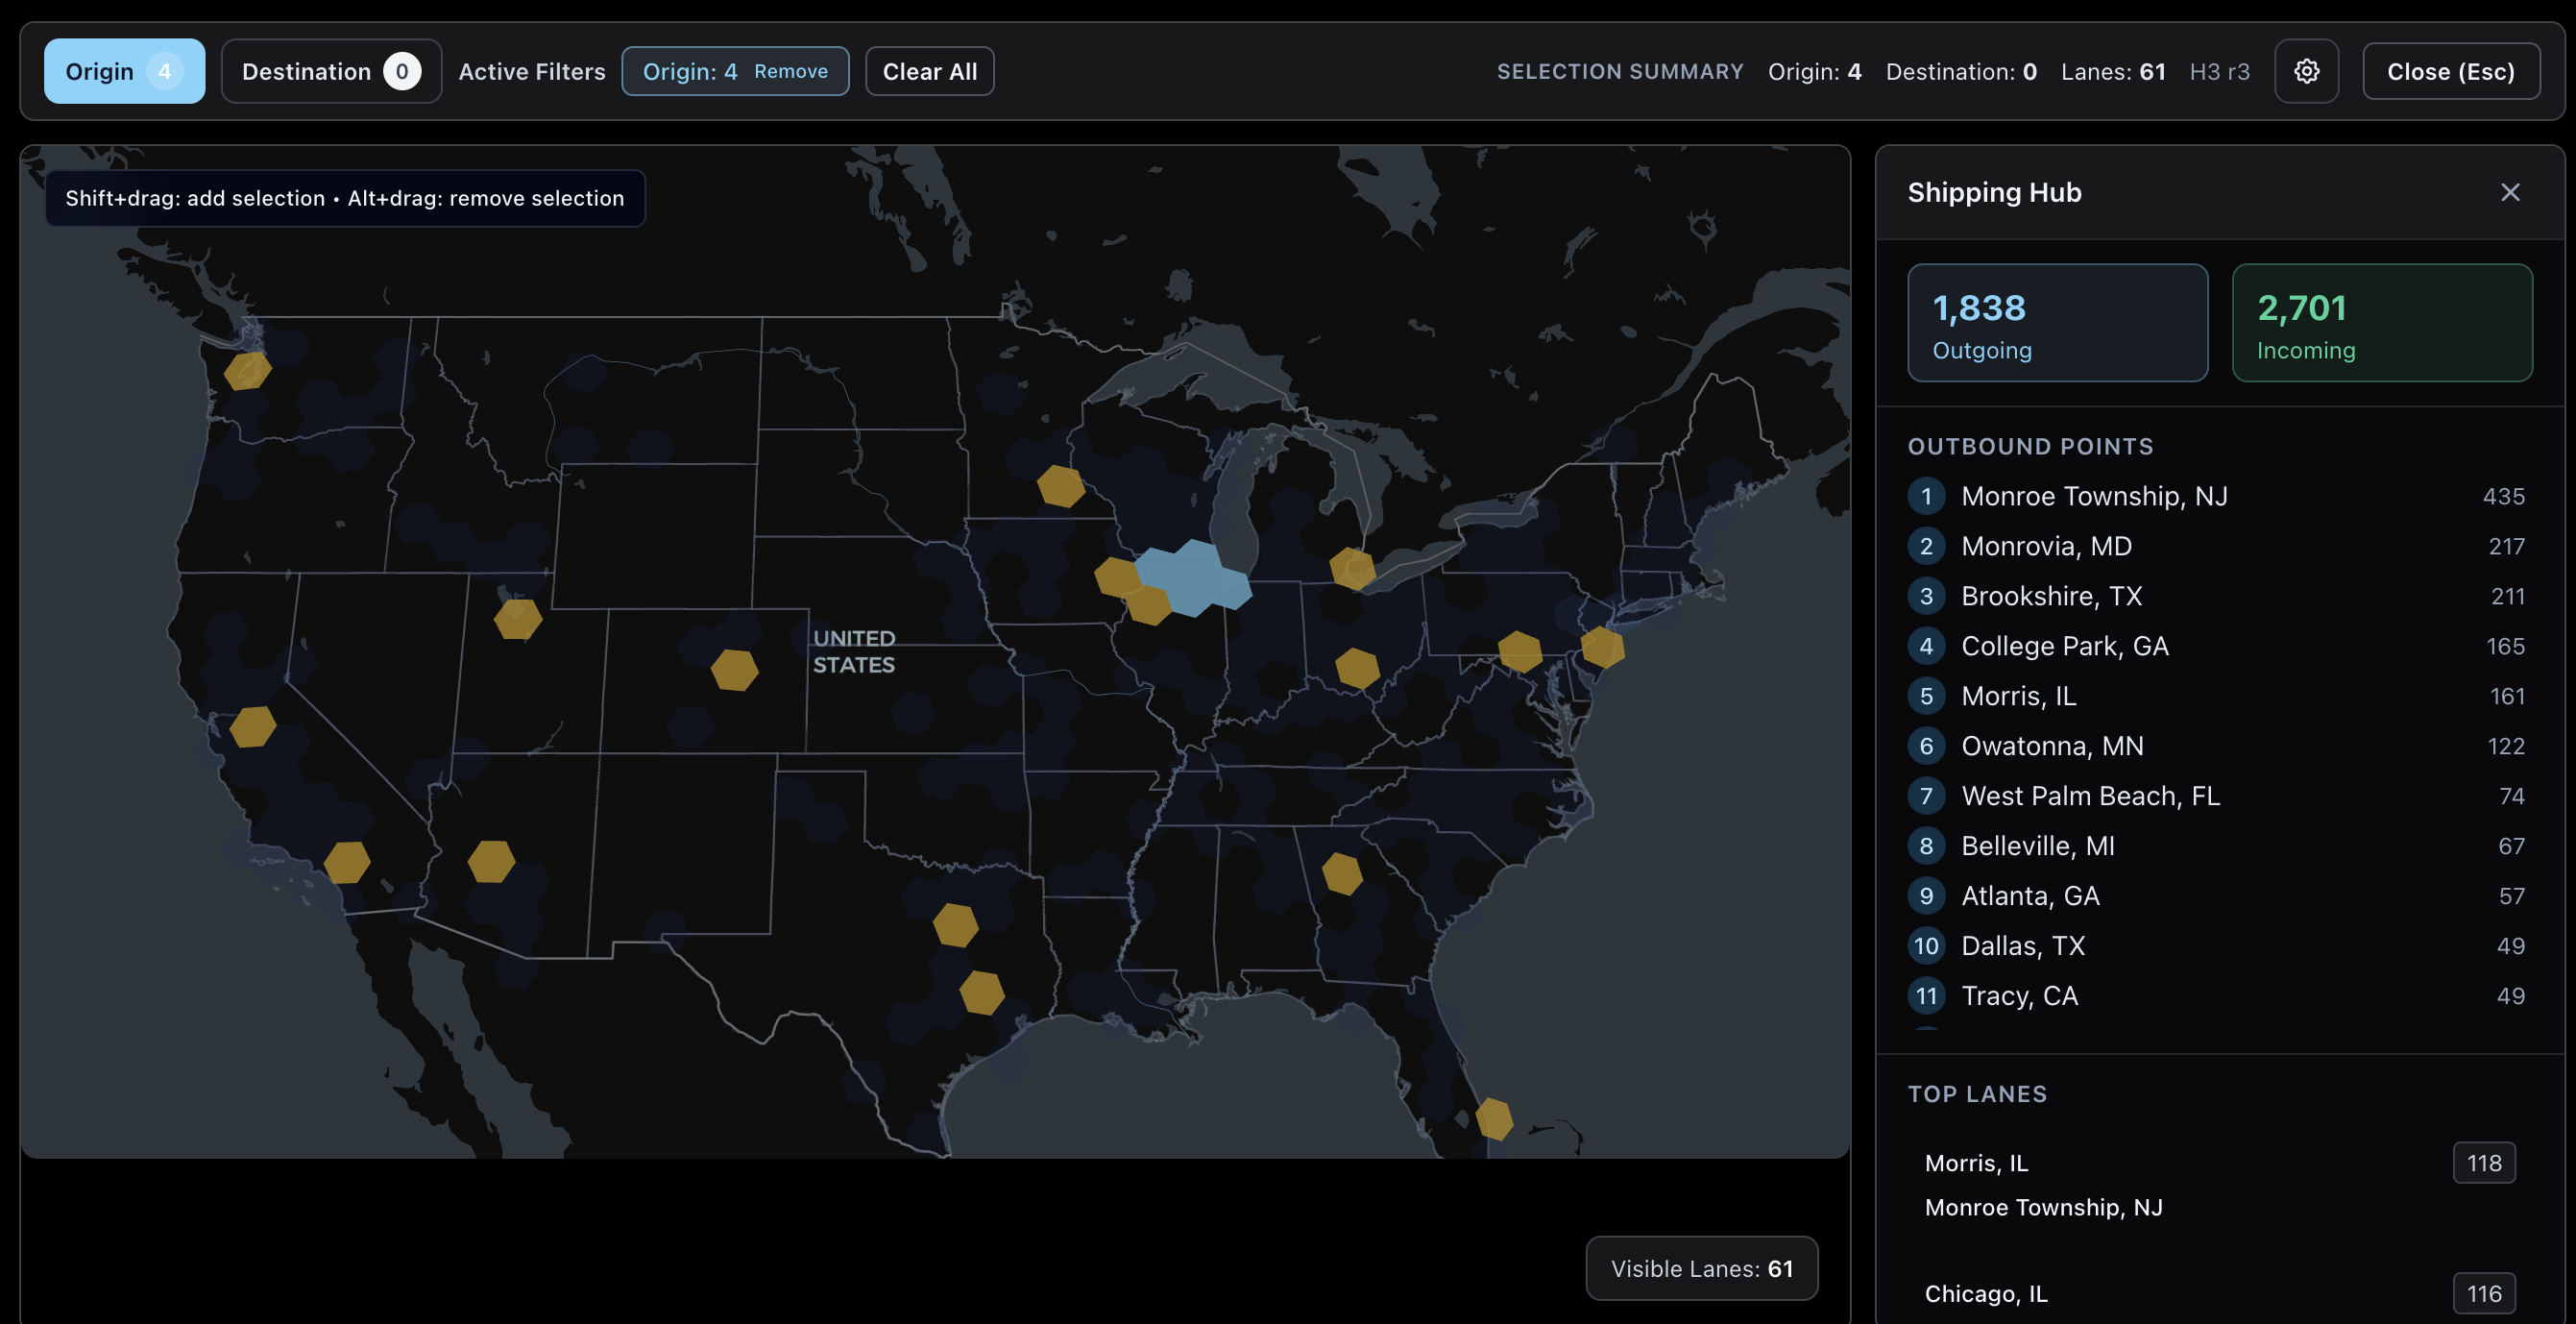Expand the 118 lane count chip for Morris, IL
This screenshot has width=2576, height=1324.
(x=2484, y=1162)
